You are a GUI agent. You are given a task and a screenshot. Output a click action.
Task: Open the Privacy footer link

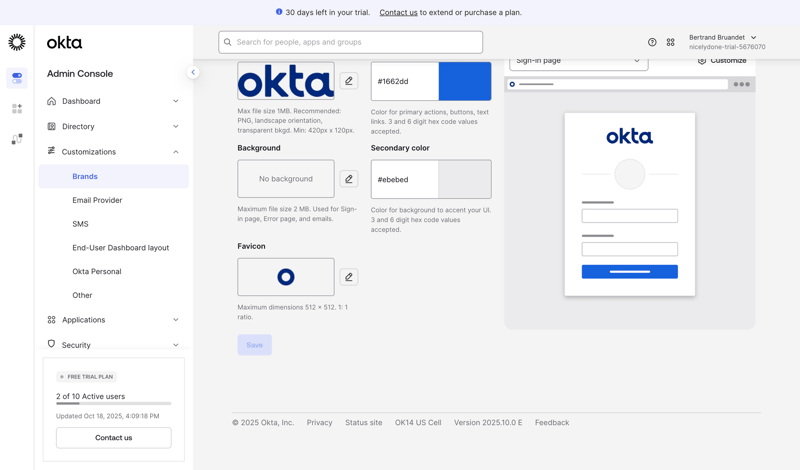coord(319,423)
